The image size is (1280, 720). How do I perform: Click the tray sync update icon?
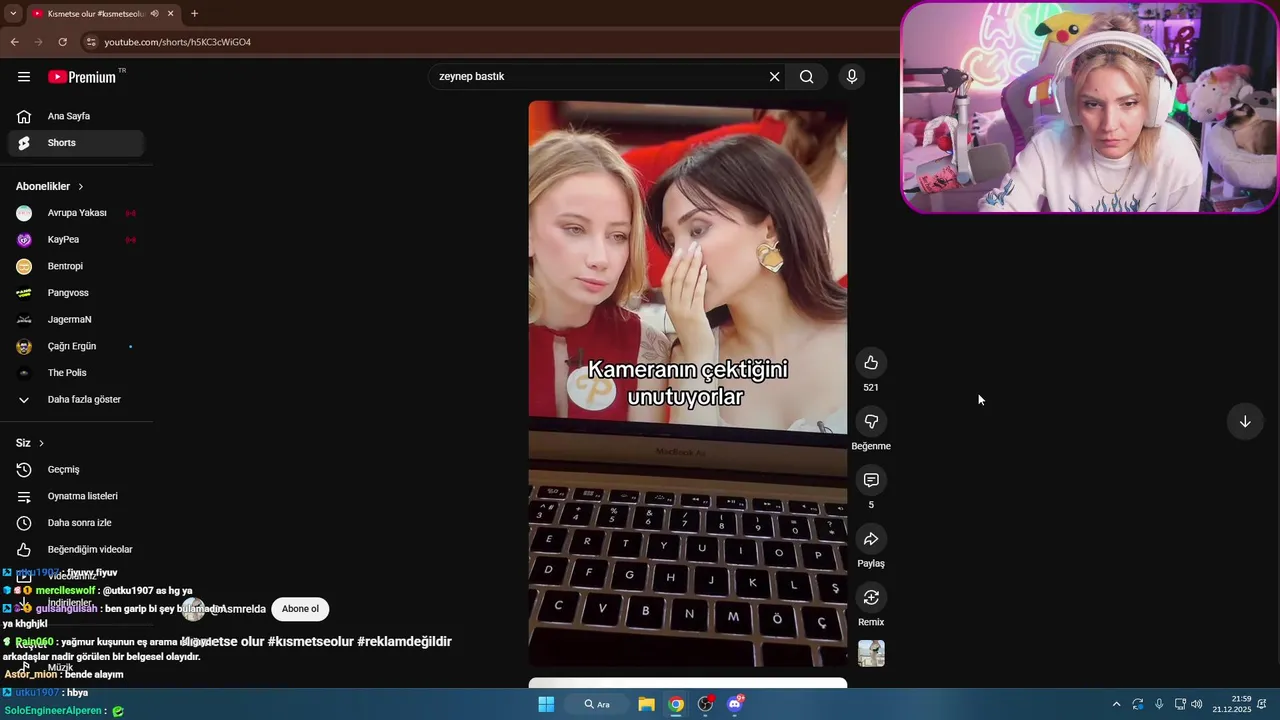pyautogui.click(x=1138, y=704)
